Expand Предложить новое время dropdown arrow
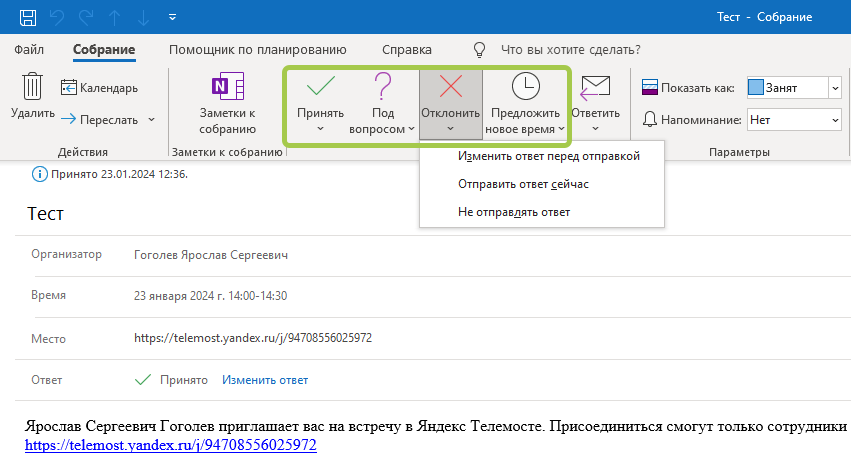Screen dimensions: 851x473 point(561,129)
